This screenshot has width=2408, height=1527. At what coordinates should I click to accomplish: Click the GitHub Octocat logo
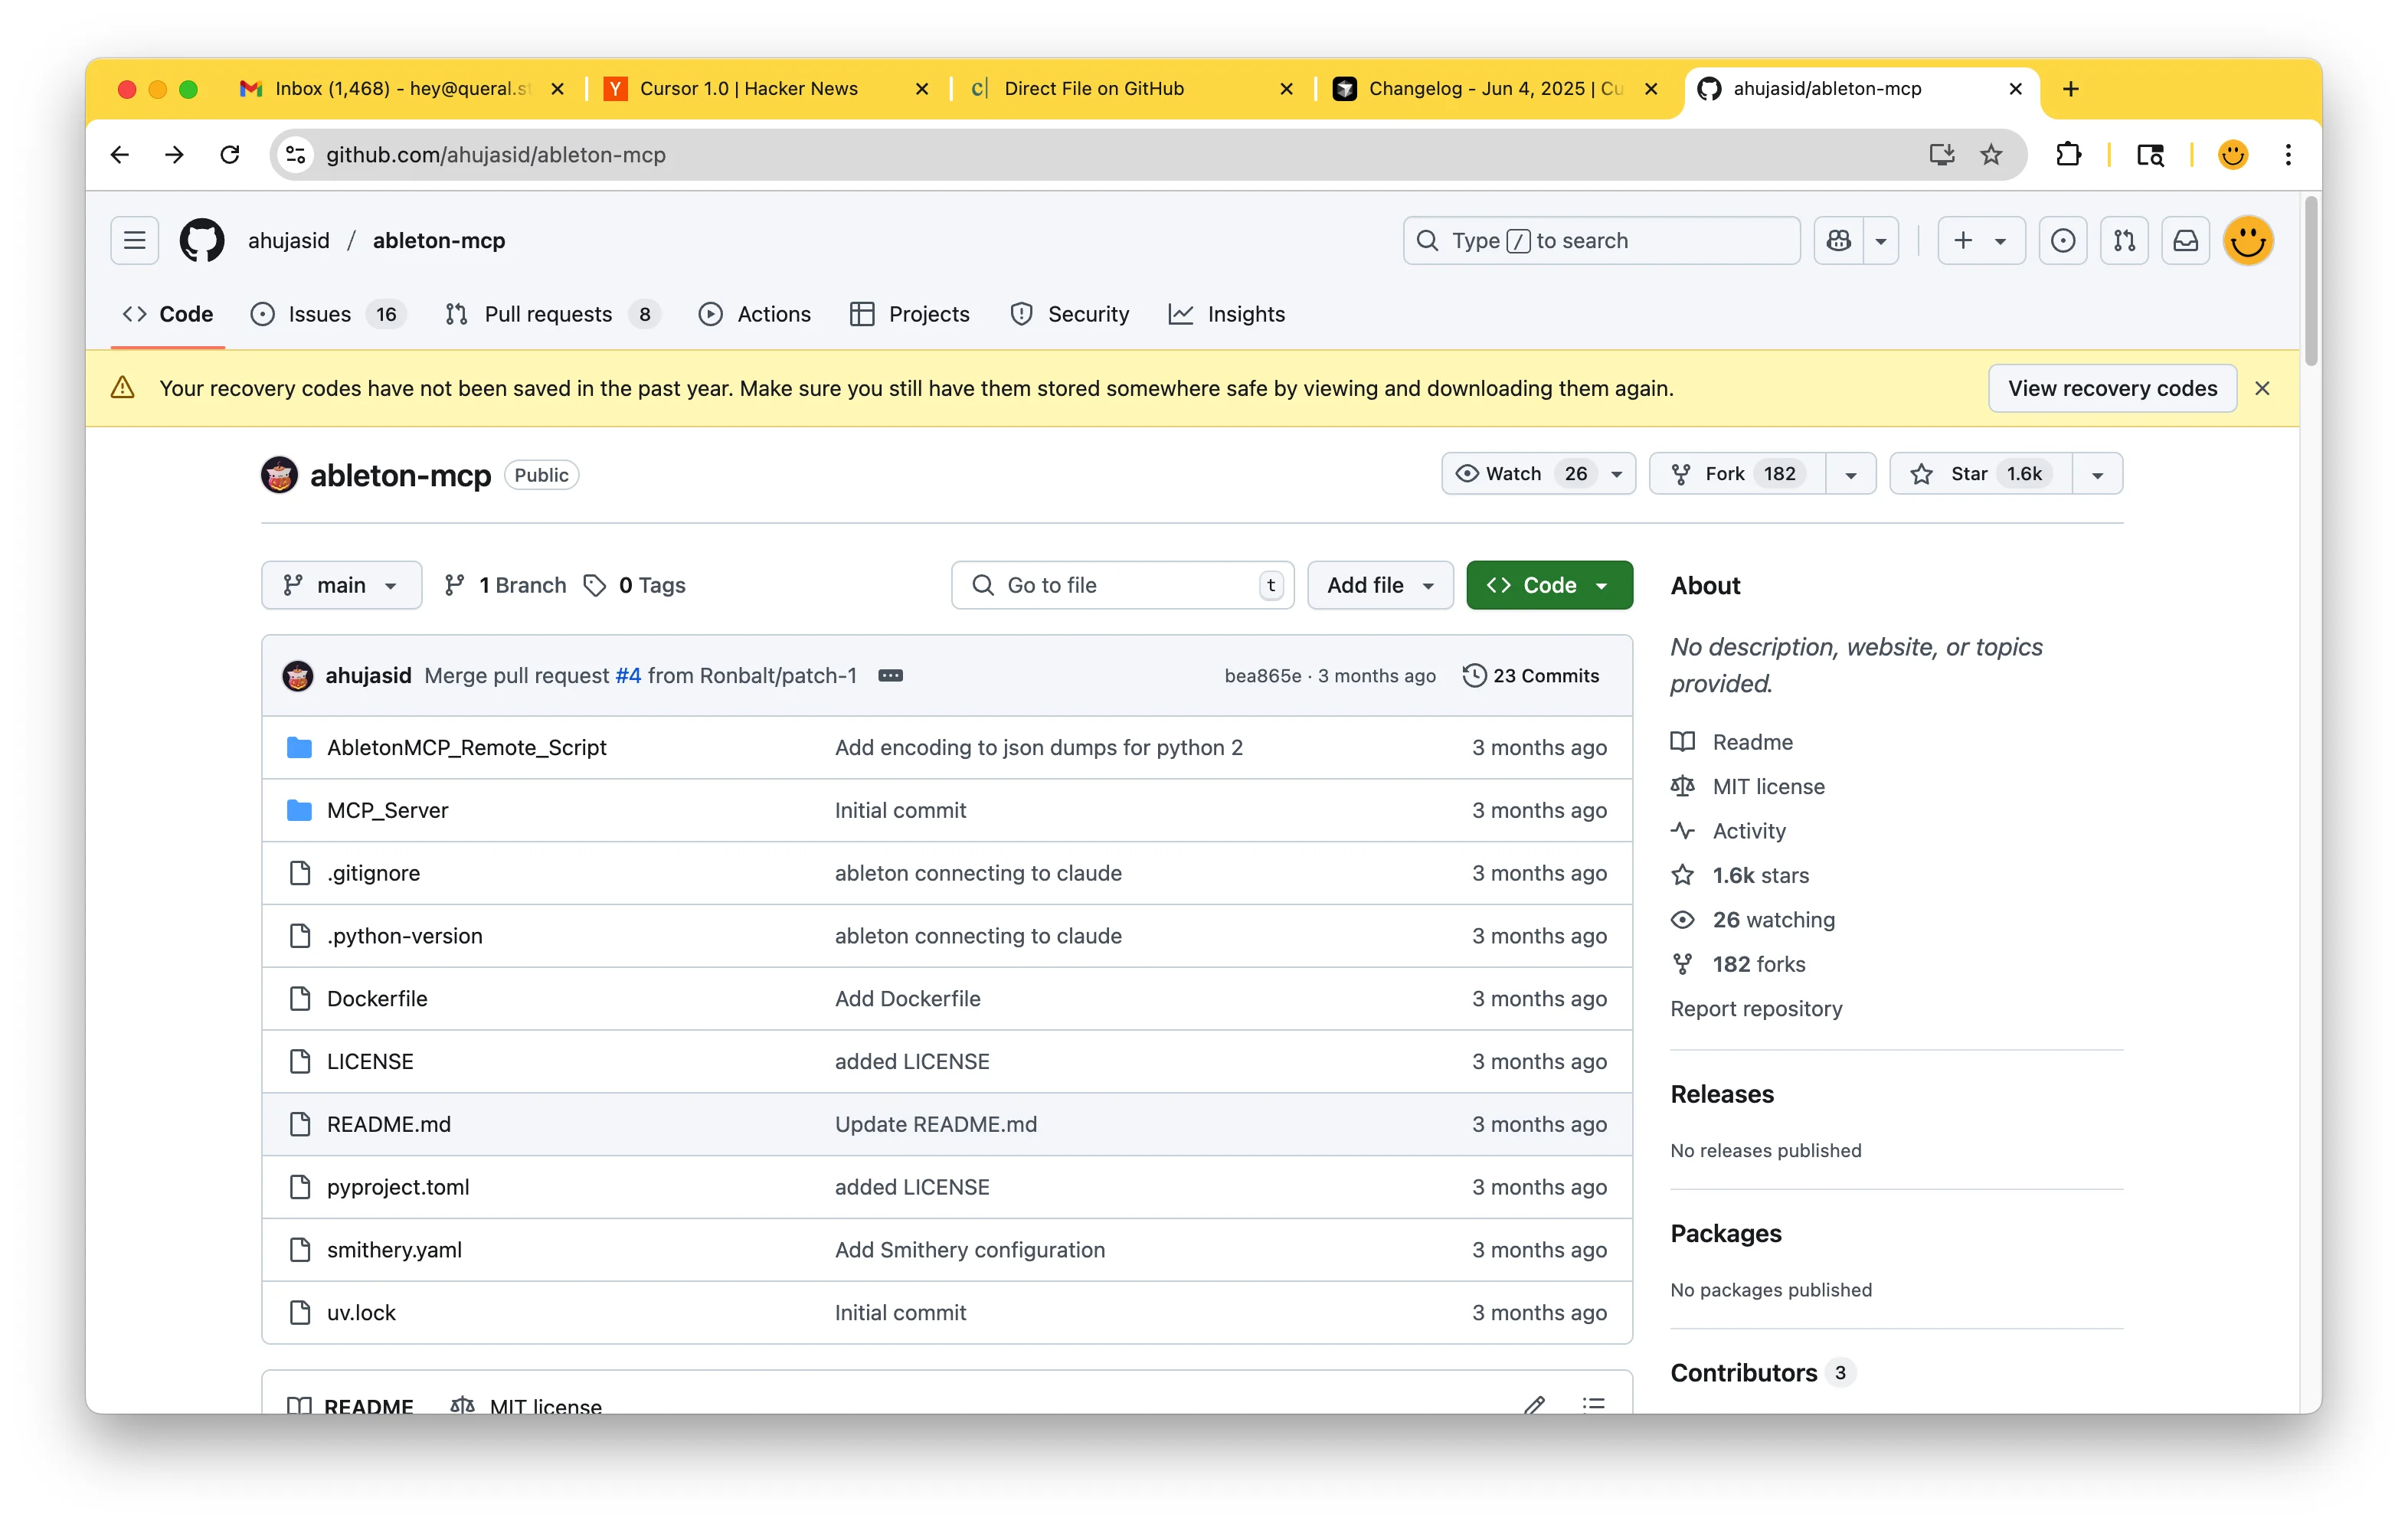tap(201, 240)
